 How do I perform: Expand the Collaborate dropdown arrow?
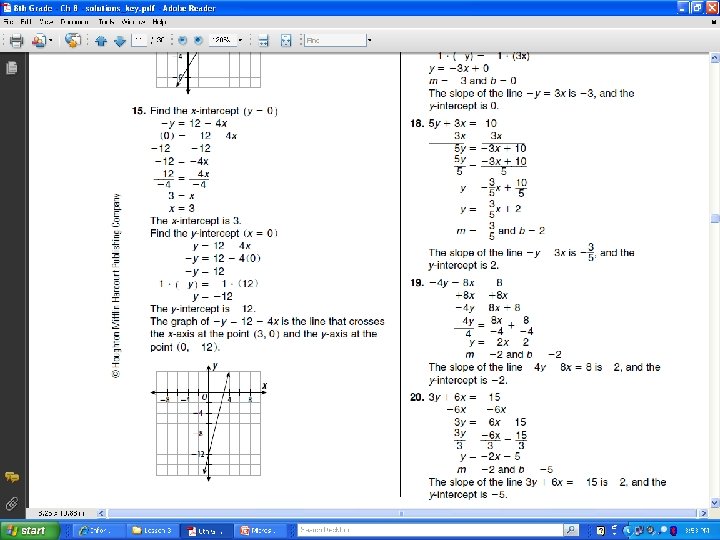(51, 40)
